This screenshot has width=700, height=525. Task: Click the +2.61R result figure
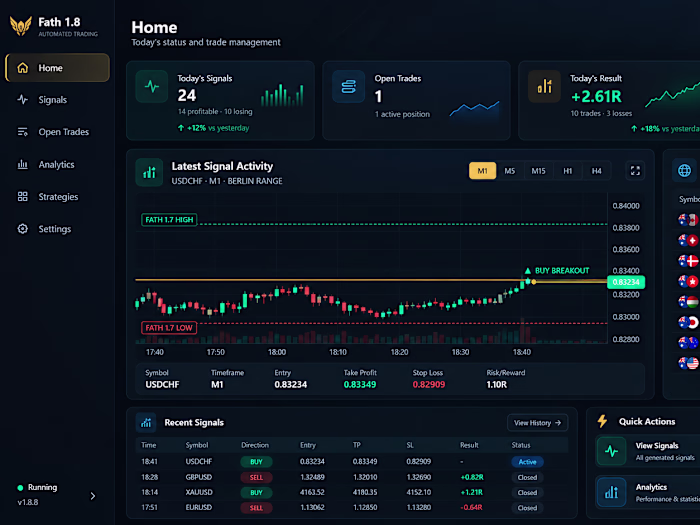point(596,96)
